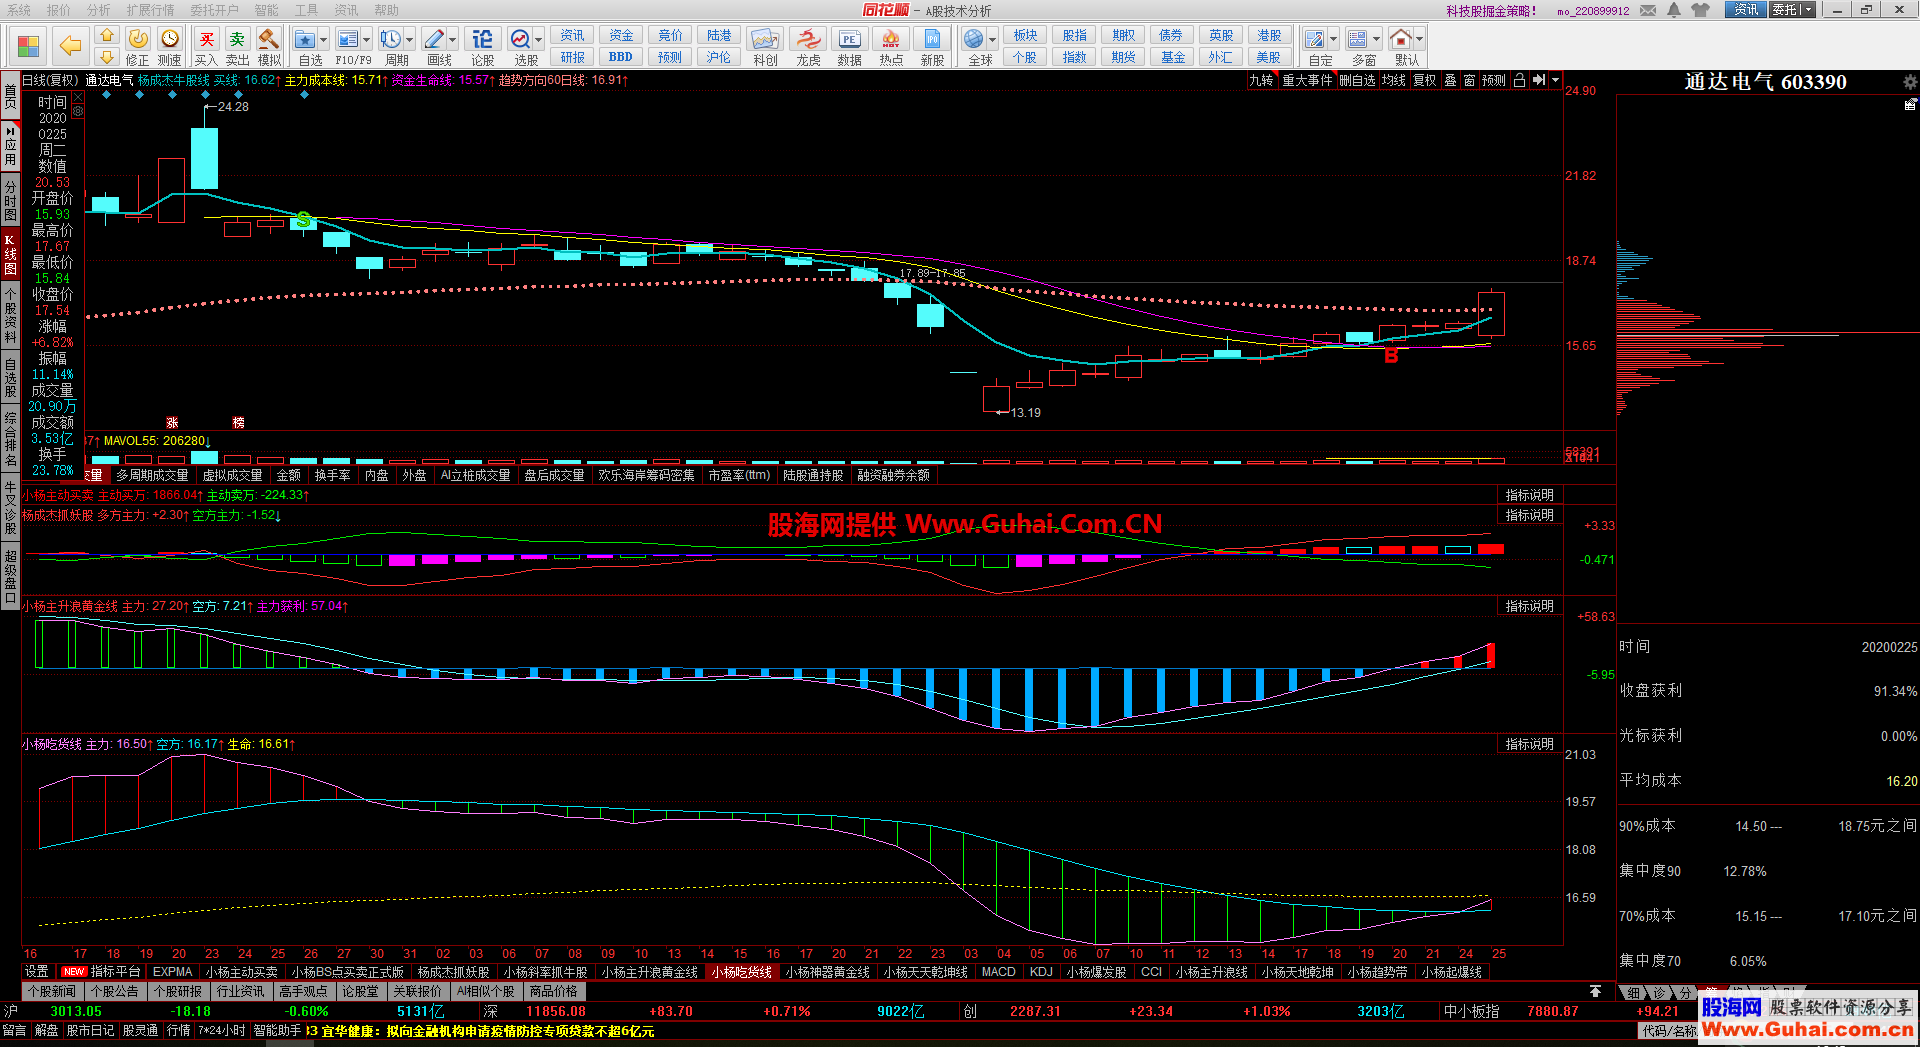Click the 科技股掘金策略 promo link

1492,11
